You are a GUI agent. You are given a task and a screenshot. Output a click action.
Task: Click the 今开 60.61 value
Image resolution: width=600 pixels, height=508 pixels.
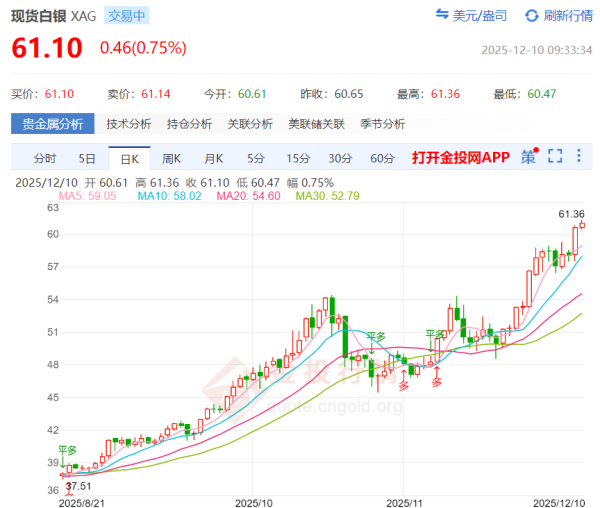[x=252, y=94]
